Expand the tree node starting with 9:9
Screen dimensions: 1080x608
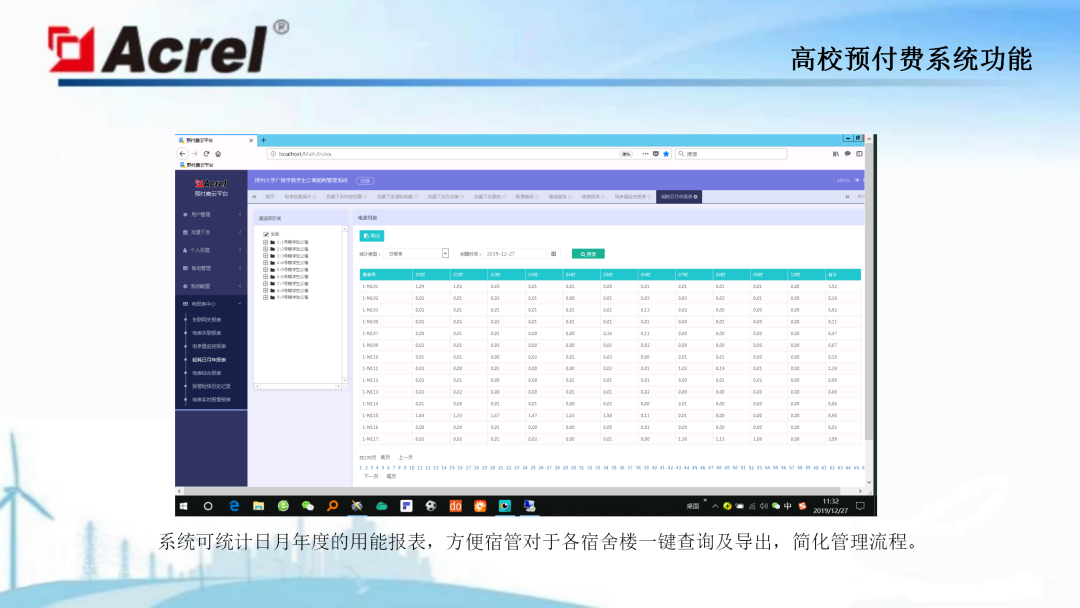pos(265,297)
